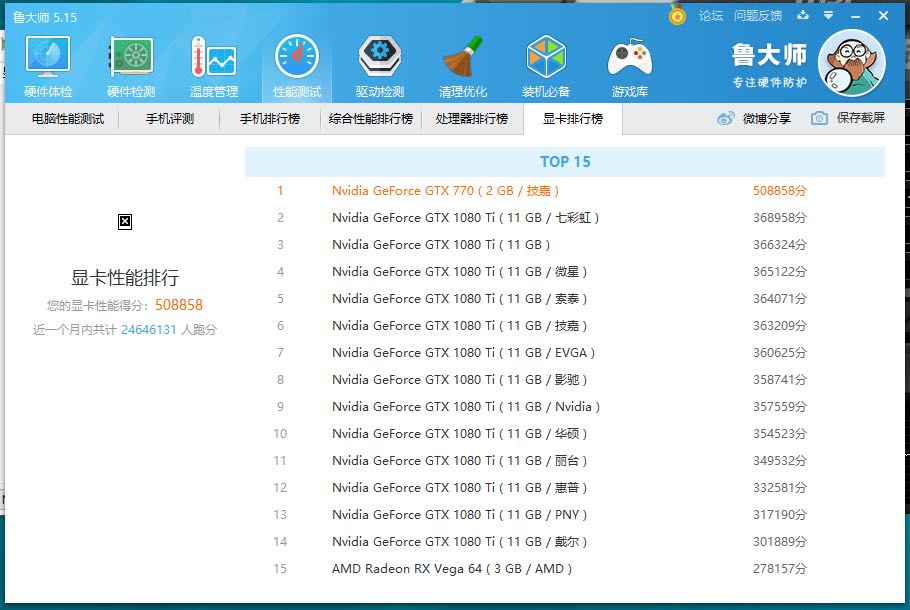Click the 显卡性能排行 heading

(125, 277)
